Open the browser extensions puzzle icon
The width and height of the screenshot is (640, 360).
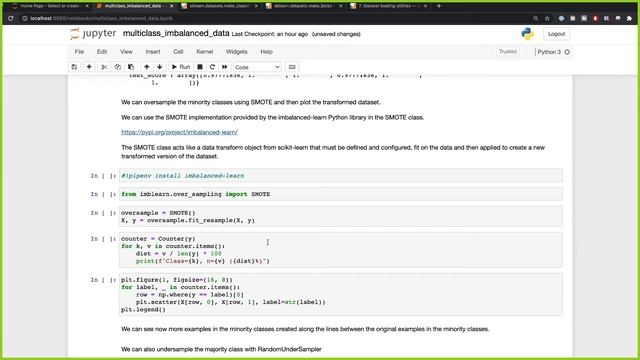click(629, 18)
